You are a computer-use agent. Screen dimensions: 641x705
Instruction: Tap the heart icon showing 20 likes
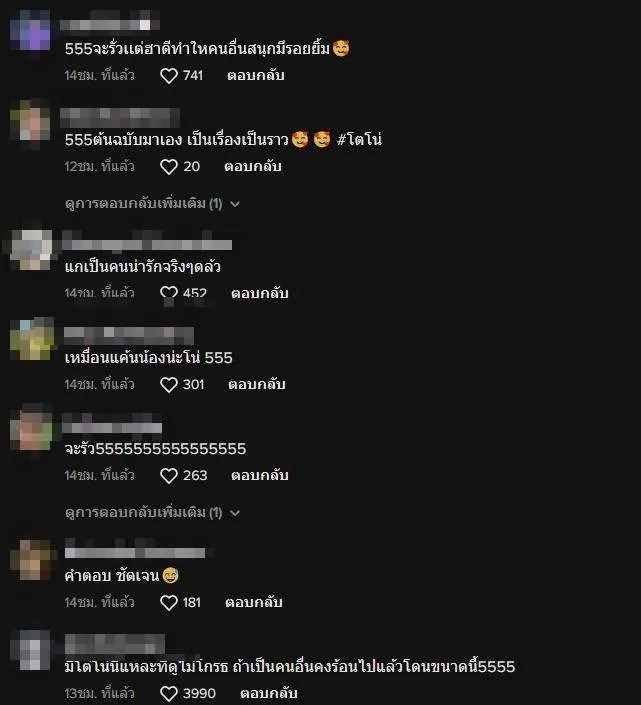169,167
